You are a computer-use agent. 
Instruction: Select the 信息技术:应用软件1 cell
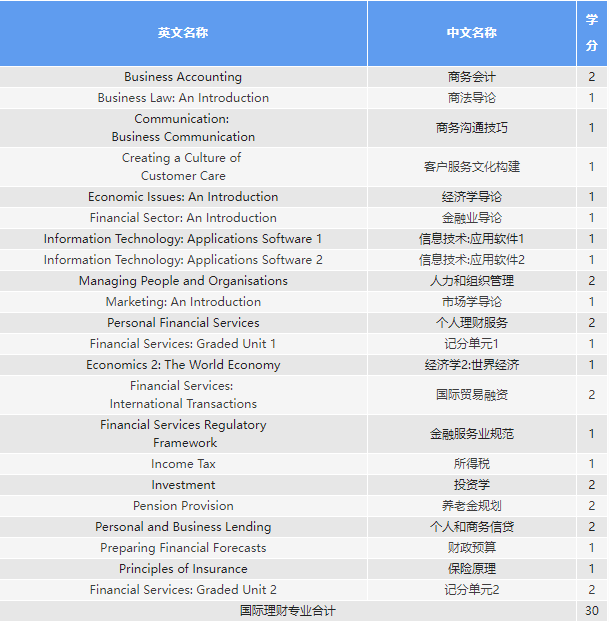point(472,239)
